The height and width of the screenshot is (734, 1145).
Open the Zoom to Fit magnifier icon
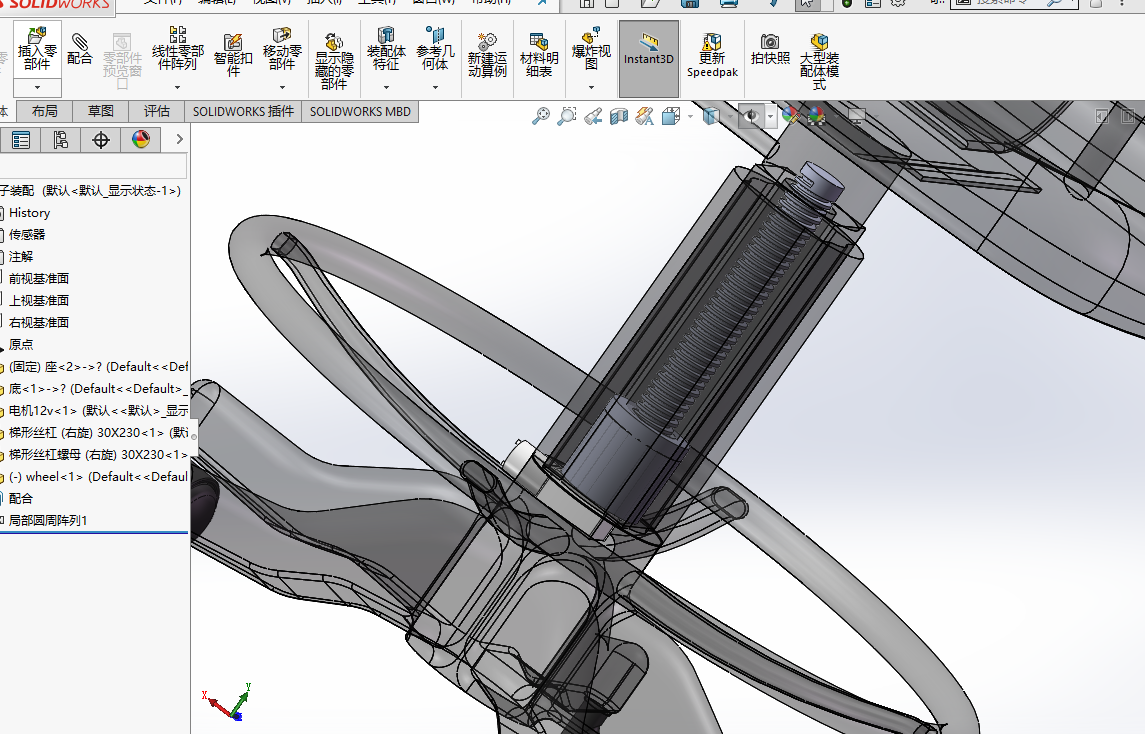click(540, 116)
